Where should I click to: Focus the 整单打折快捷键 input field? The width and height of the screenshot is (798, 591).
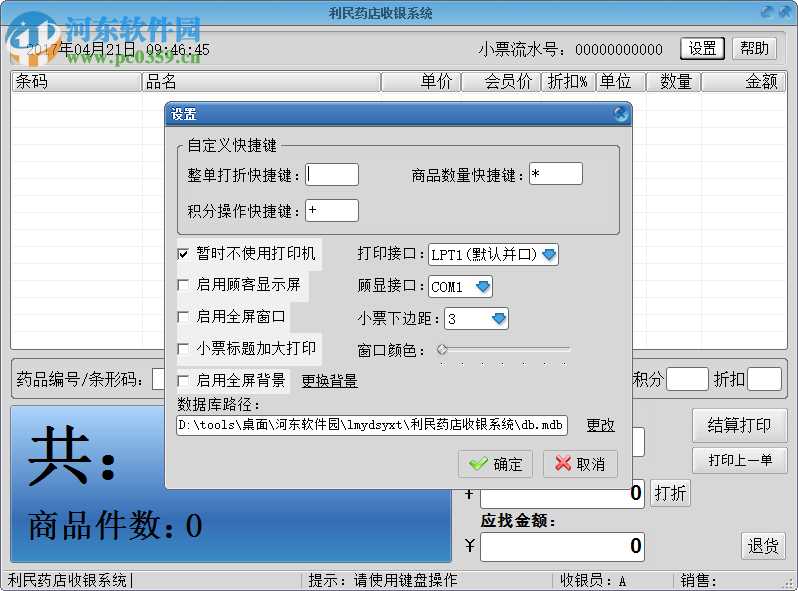(x=332, y=175)
